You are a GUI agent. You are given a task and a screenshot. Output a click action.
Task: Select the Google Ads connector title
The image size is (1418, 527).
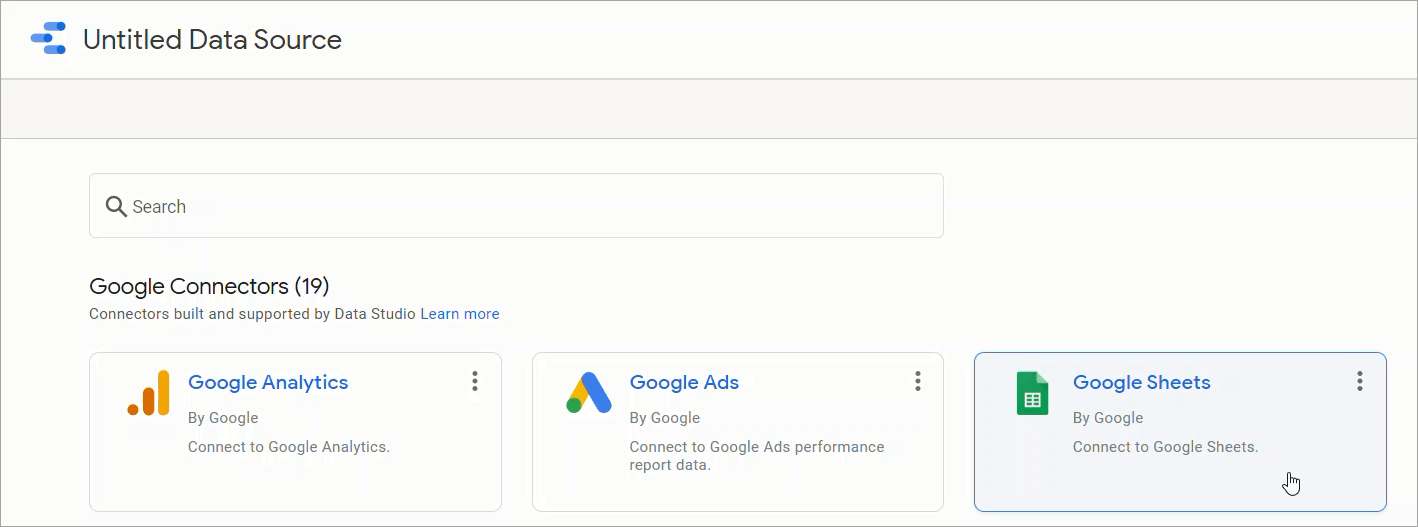(x=684, y=382)
